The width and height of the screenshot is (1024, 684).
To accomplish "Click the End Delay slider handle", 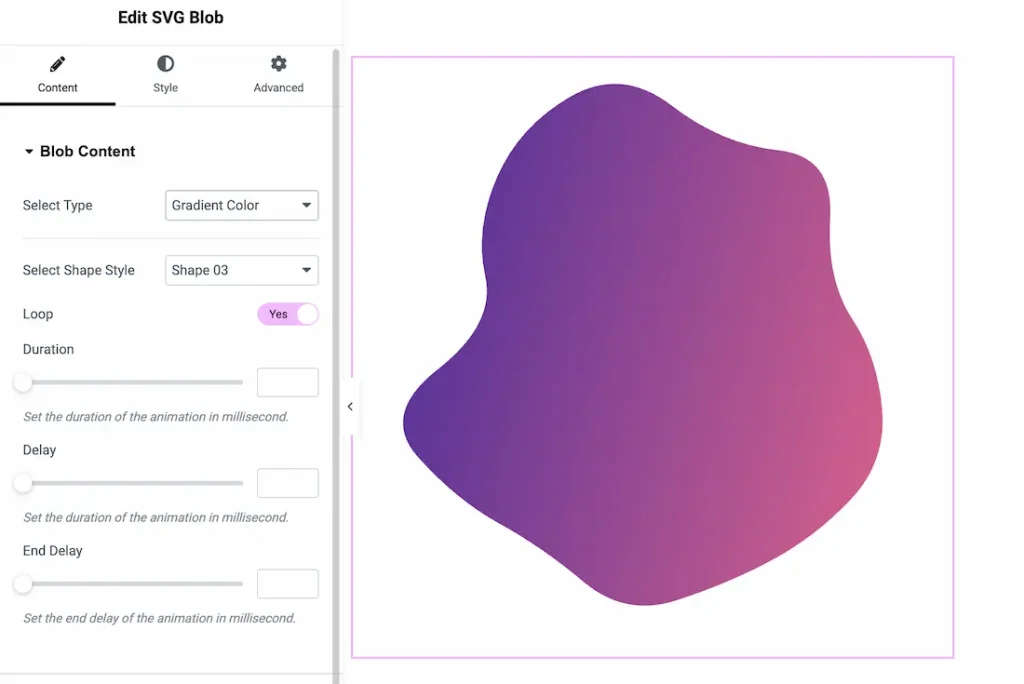I will [x=20, y=583].
